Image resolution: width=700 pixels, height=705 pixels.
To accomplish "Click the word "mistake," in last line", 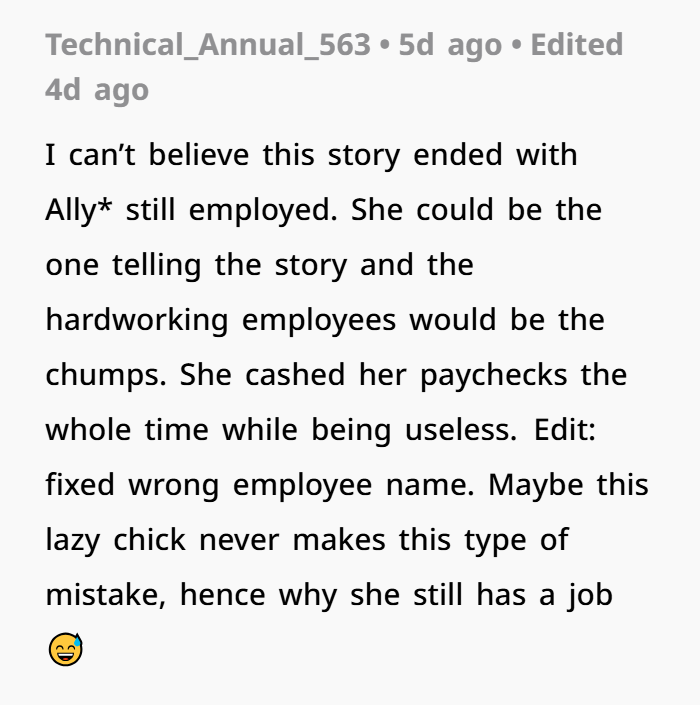I will pyautogui.click(x=106, y=595).
